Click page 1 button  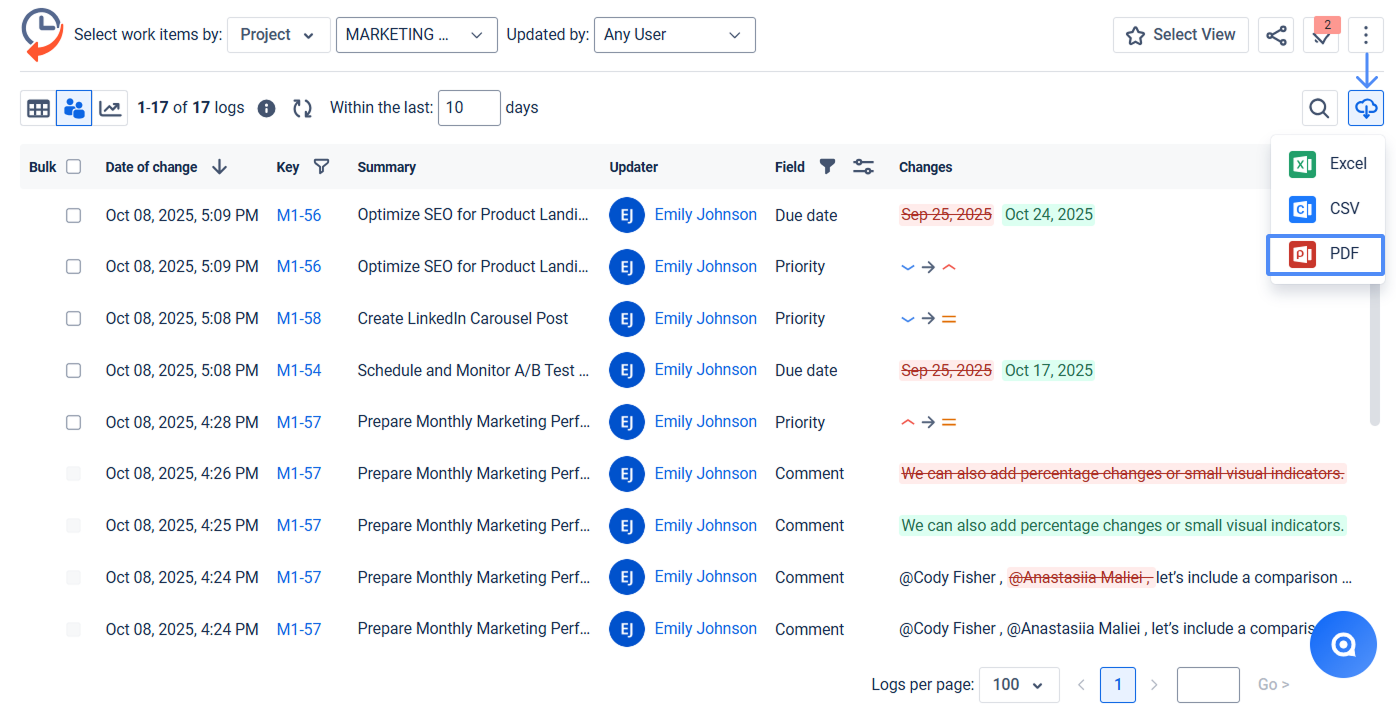[1118, 685]
